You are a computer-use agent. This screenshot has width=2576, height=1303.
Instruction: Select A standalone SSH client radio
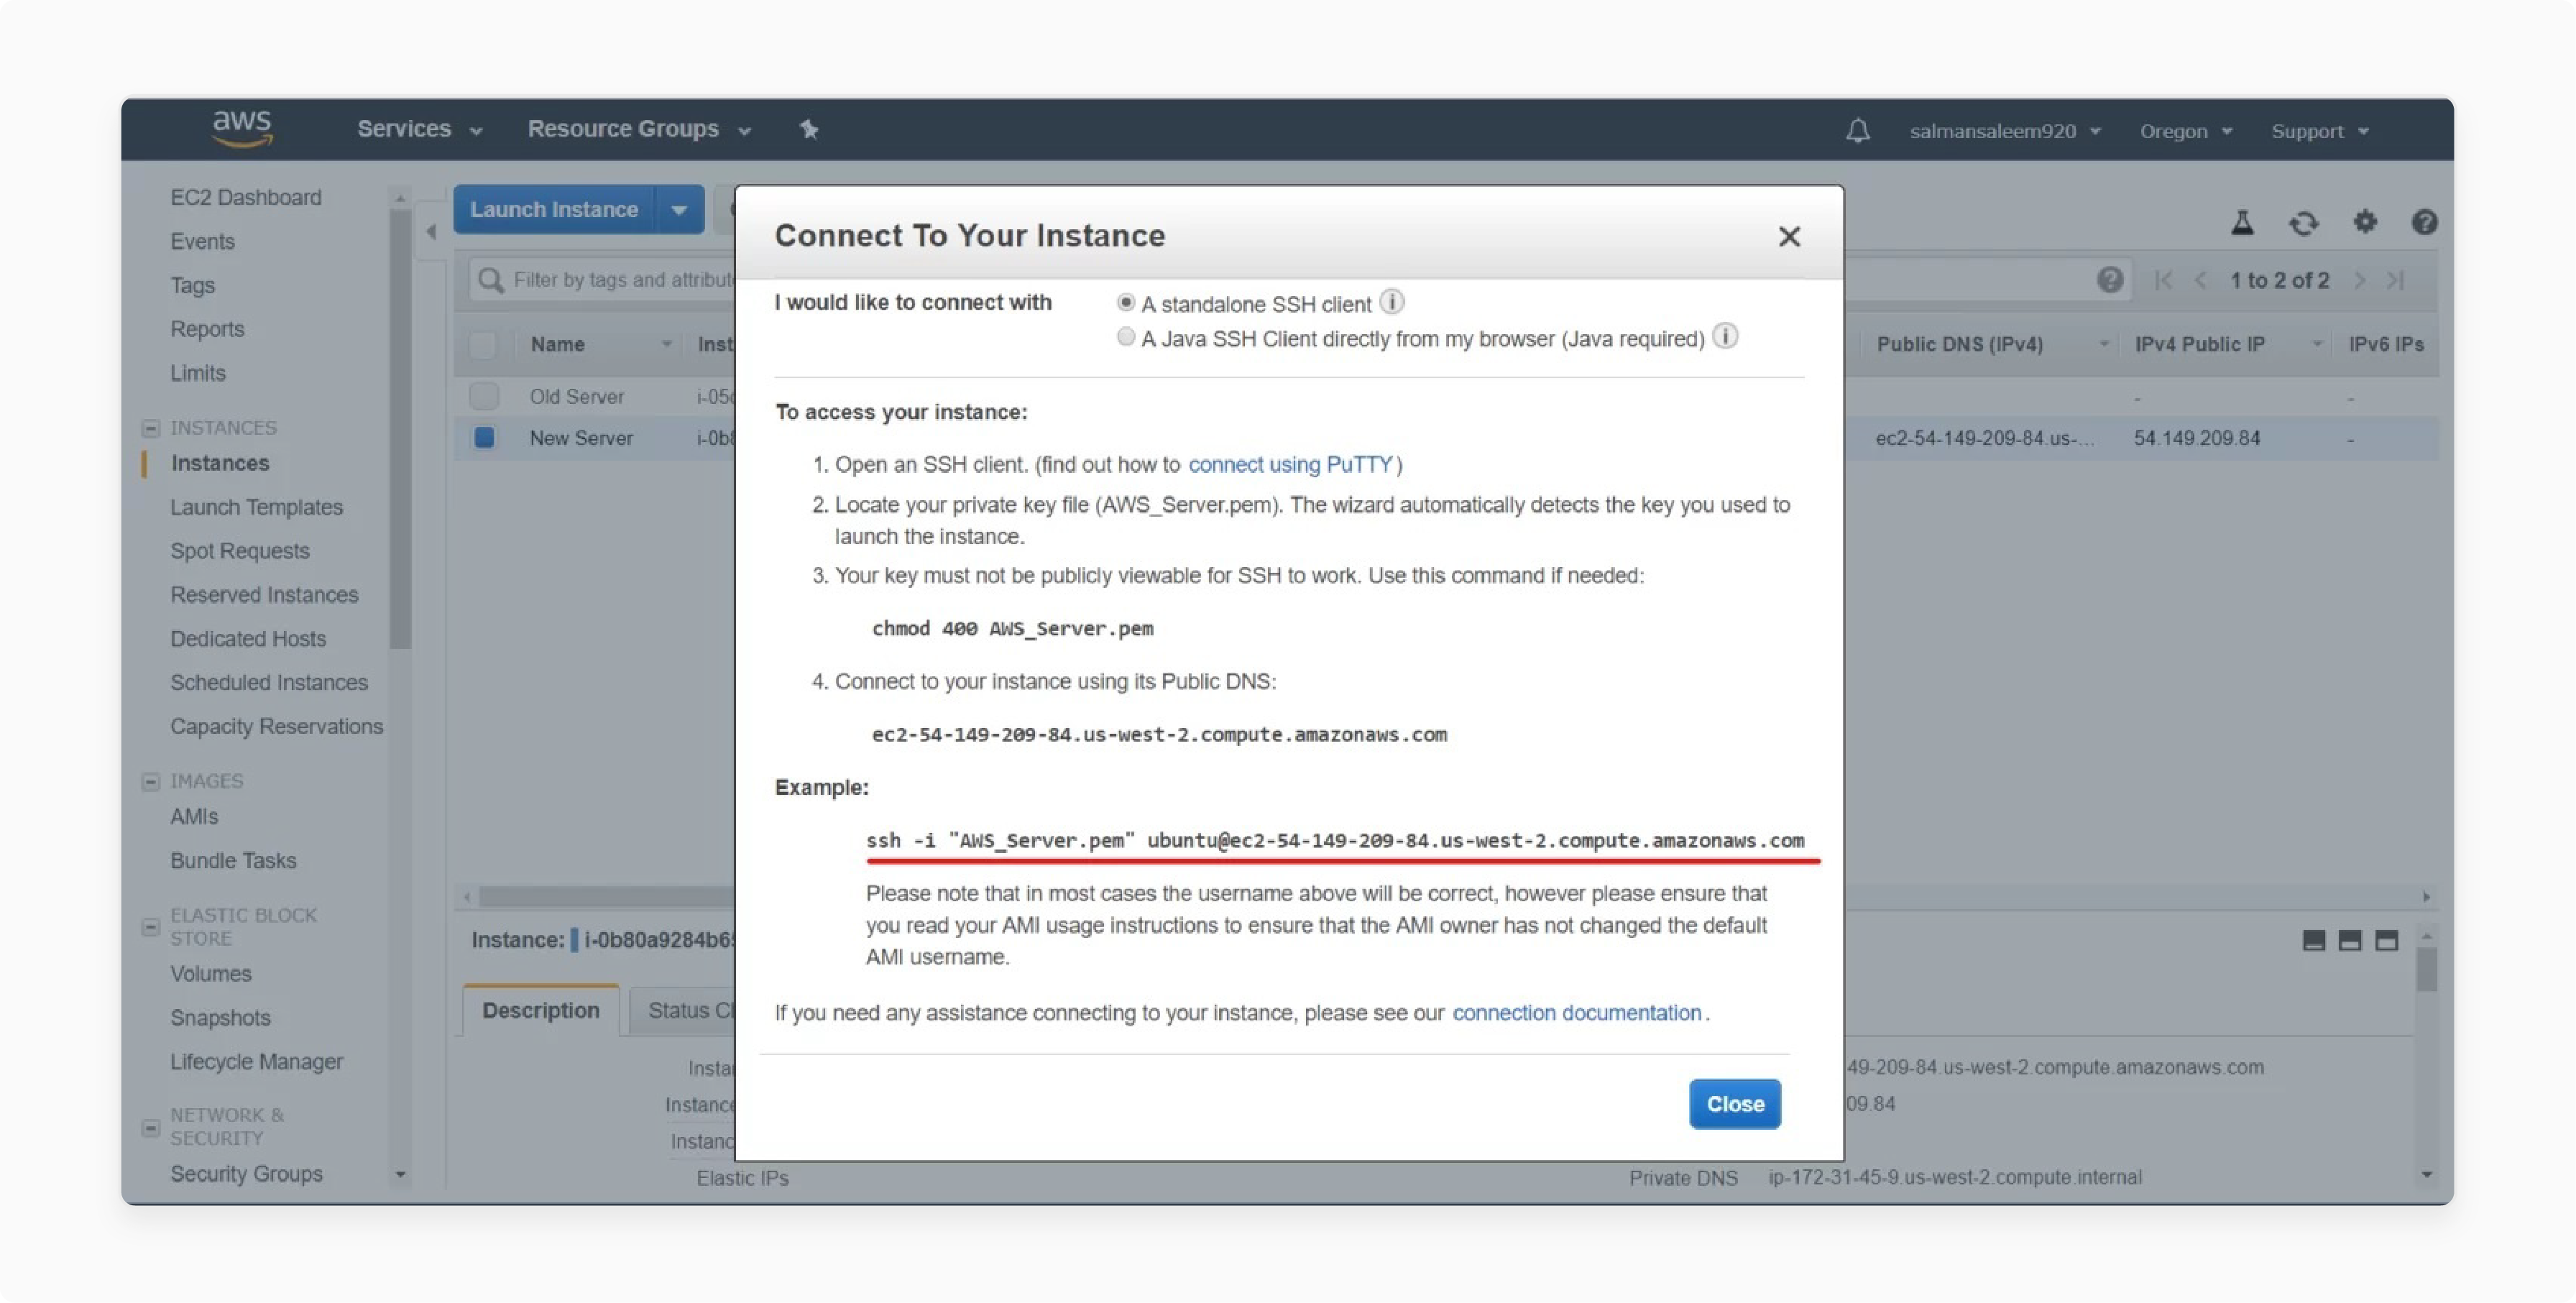pos(1126,302)
